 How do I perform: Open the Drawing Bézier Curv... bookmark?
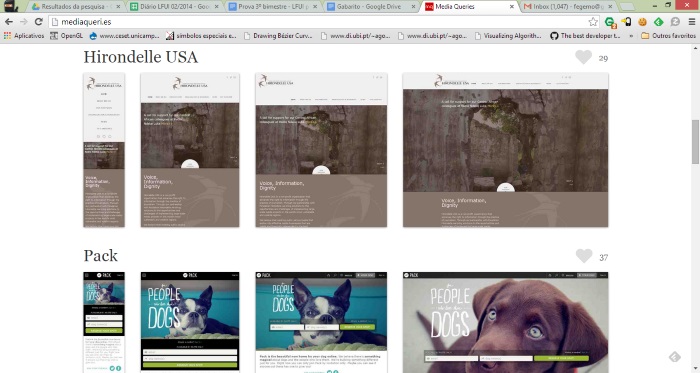point(278,36)
